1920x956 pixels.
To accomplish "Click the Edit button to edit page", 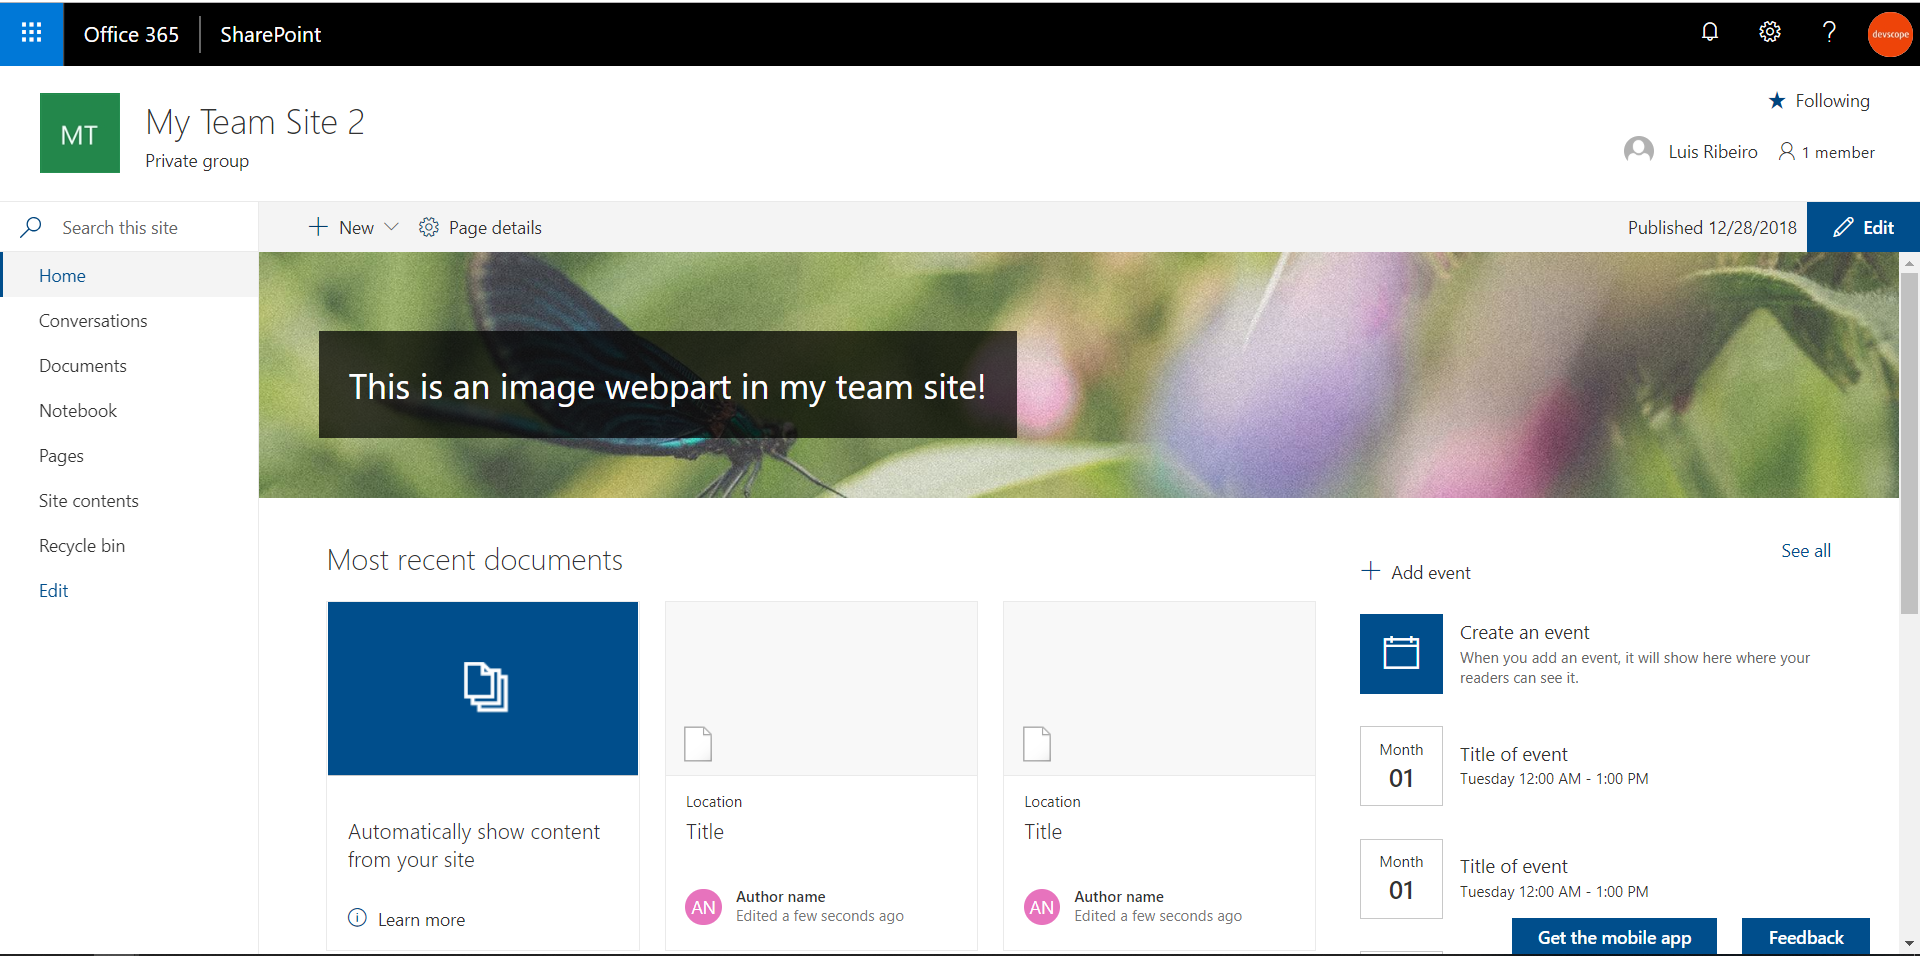I will pyautogui.click(x=1863, y=227).
